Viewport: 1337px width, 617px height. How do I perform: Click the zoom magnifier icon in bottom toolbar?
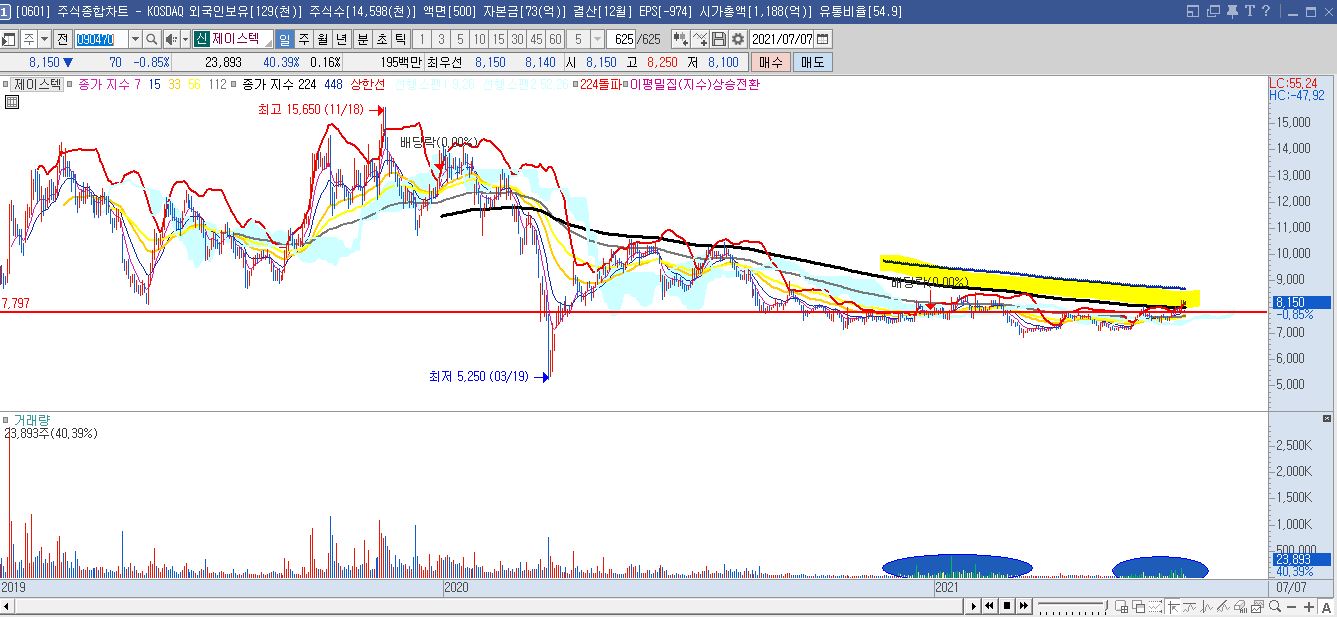[1274, 606]
